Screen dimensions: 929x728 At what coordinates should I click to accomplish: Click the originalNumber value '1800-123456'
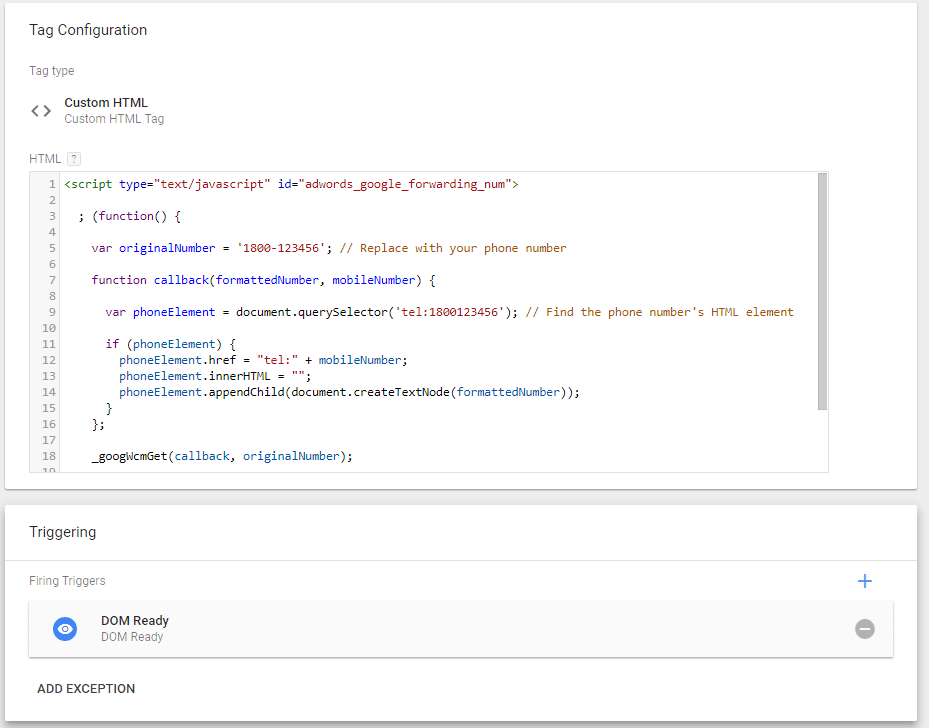click(281, 248)
